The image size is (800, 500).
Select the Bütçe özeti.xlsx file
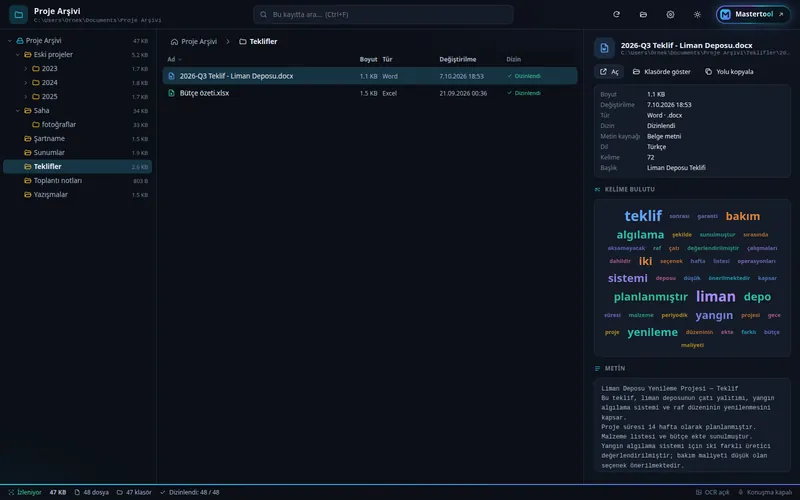(370, 93)
